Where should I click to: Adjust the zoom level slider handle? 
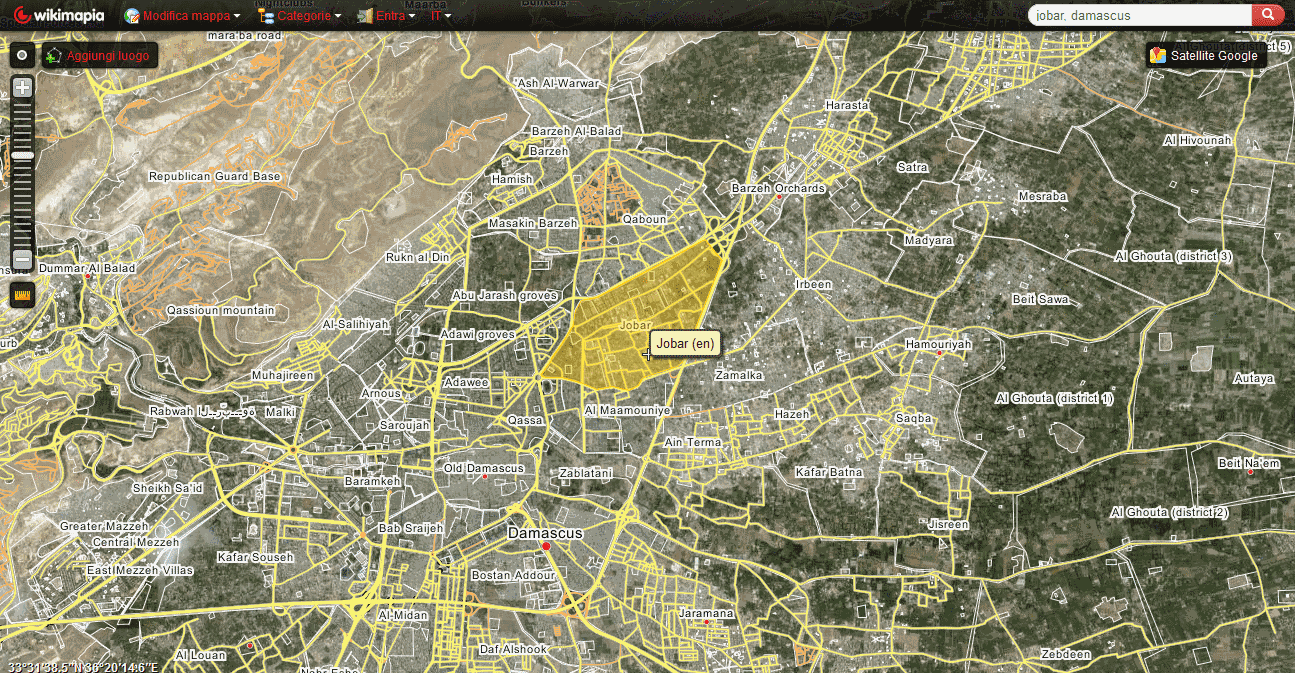[x=21, y=154]
